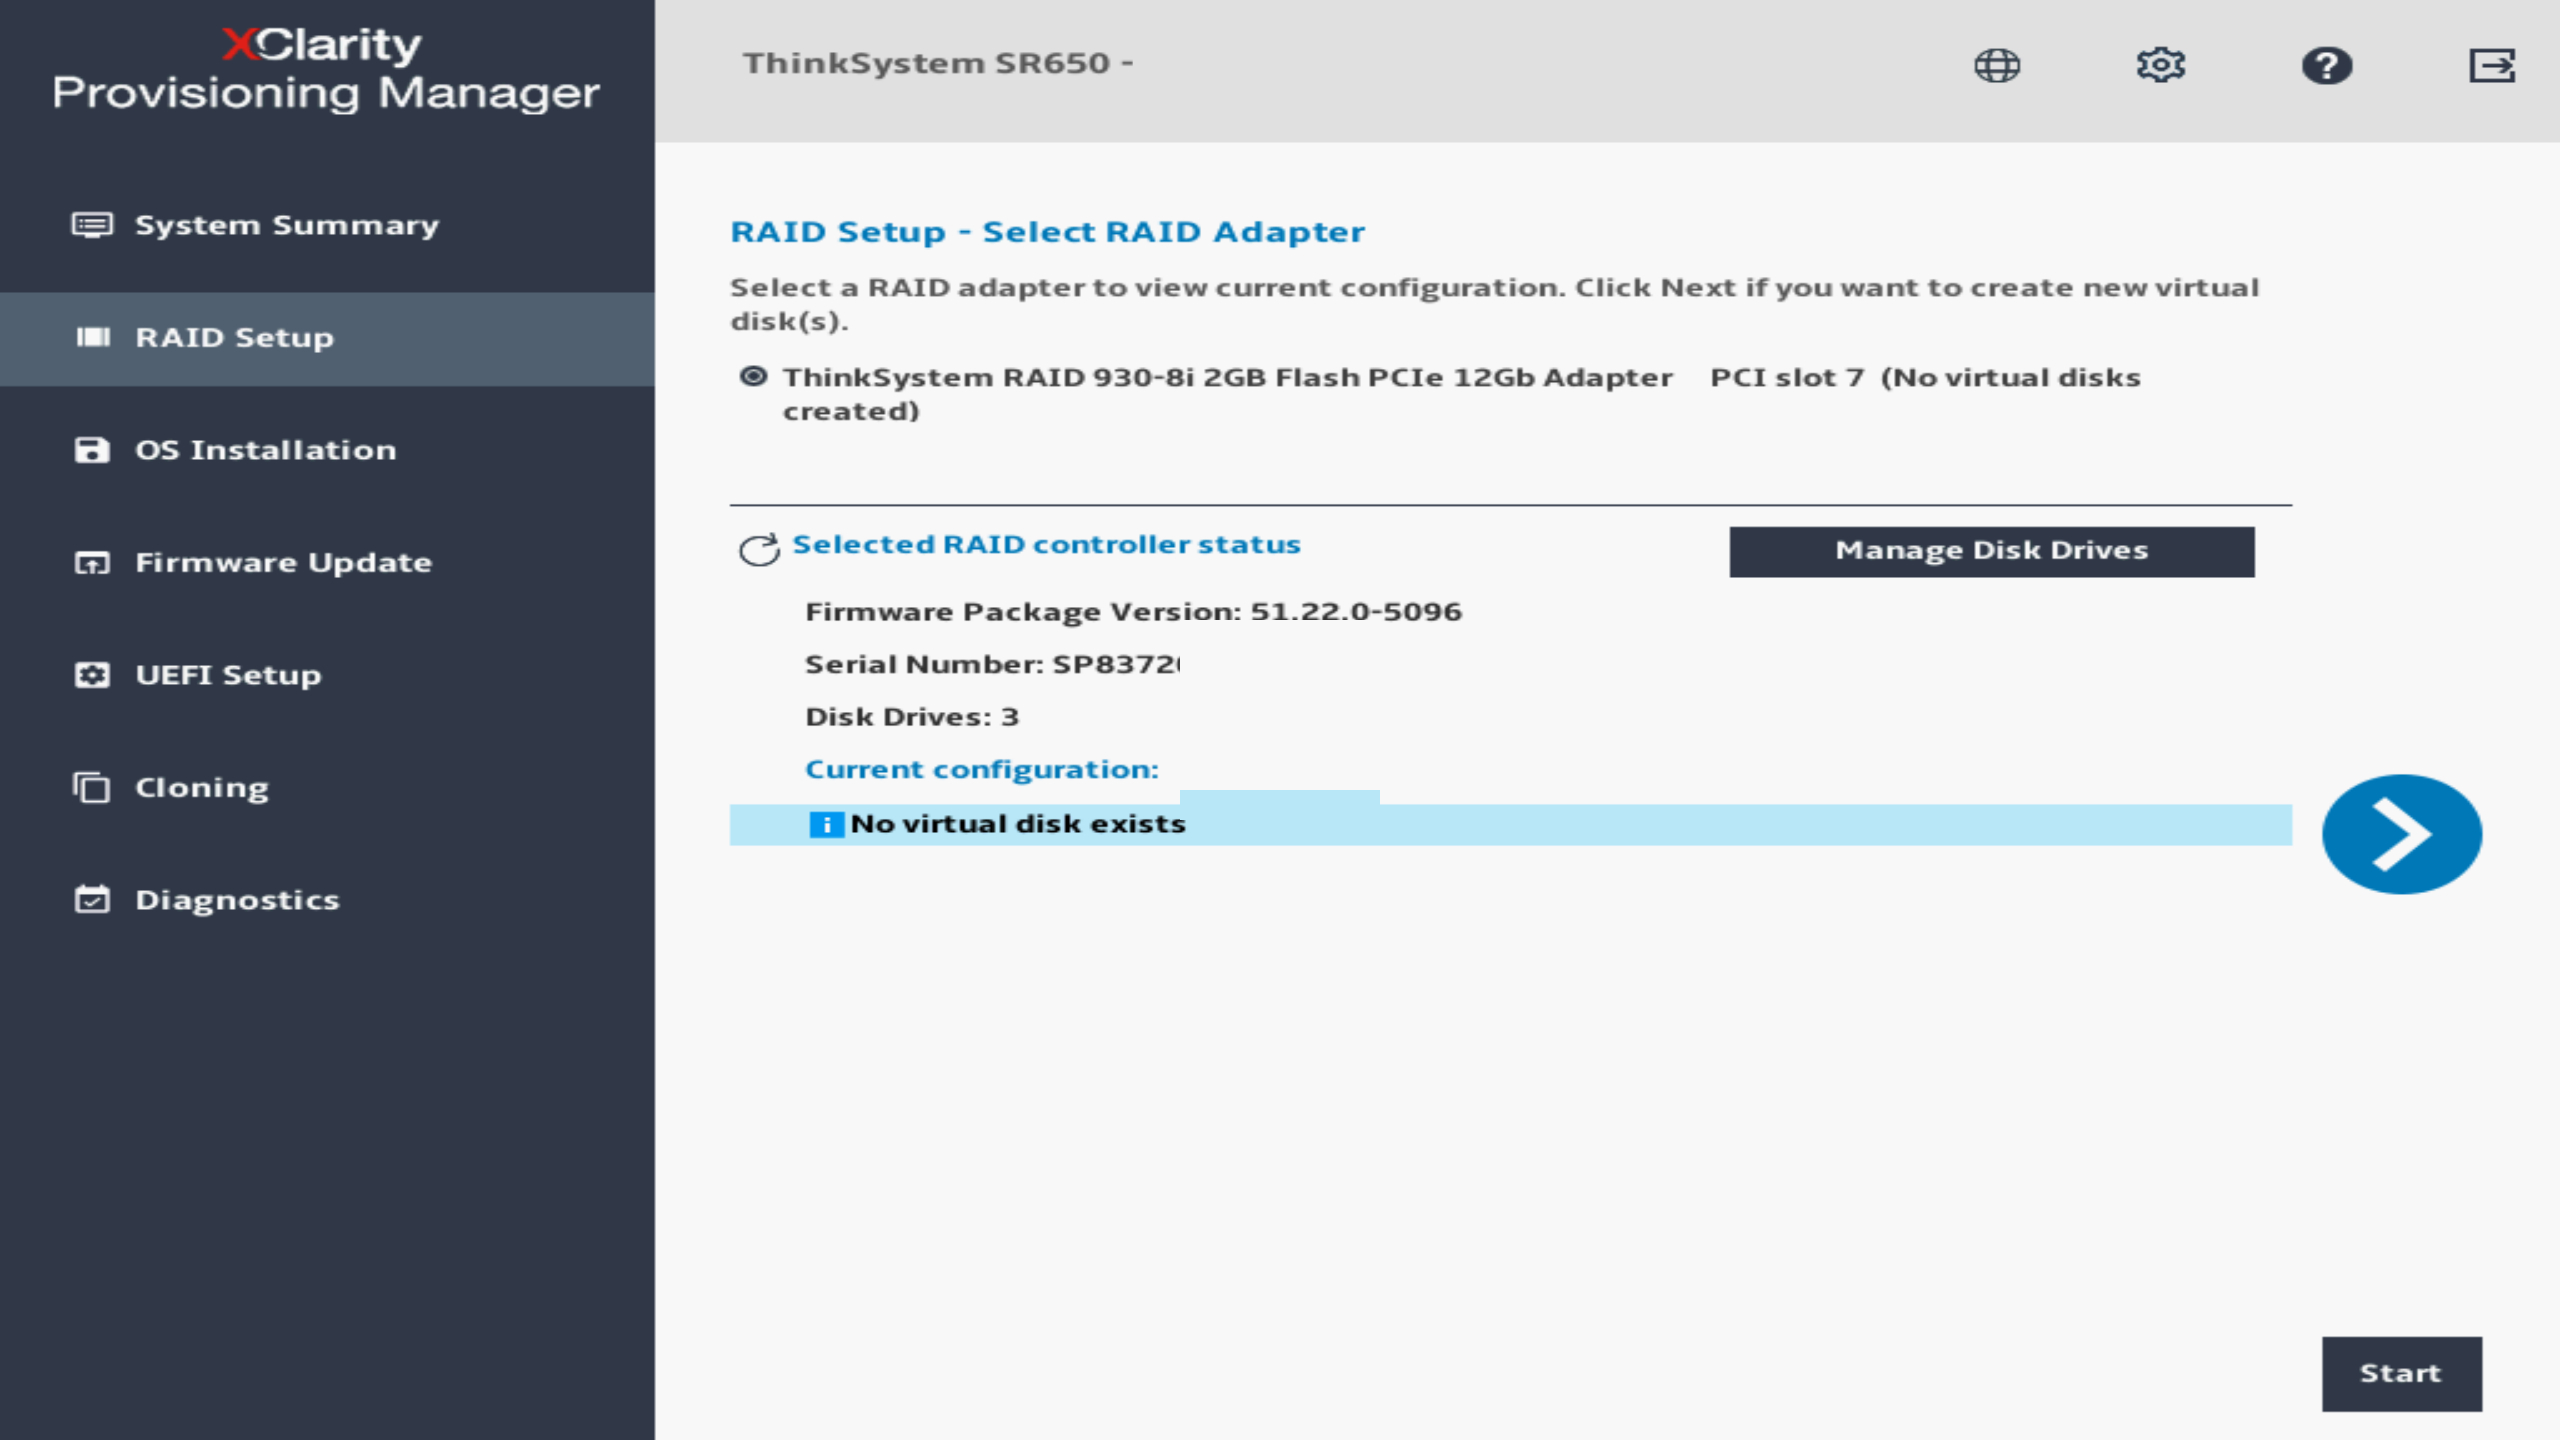The width and height of the screenshot is (2560, 1440).
Task: Click the PCI slot 7 text
Action: point(1787,377)
